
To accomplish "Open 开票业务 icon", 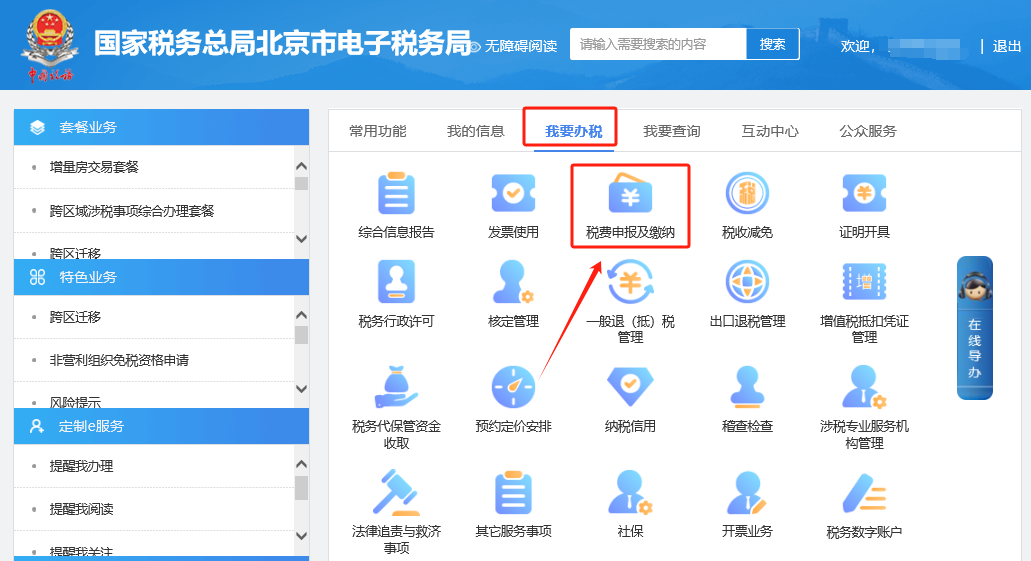I will tap(747, 492).
